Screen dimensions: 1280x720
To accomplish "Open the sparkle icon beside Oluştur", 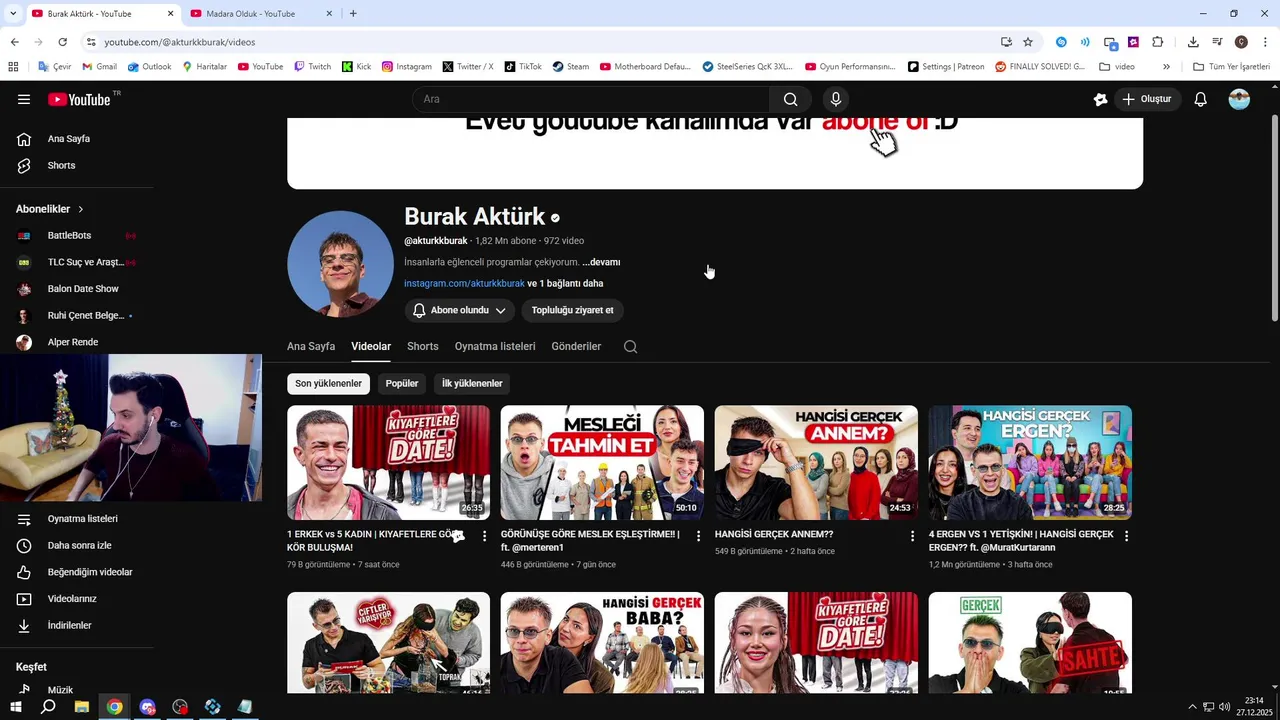I will click(1100, 99).
